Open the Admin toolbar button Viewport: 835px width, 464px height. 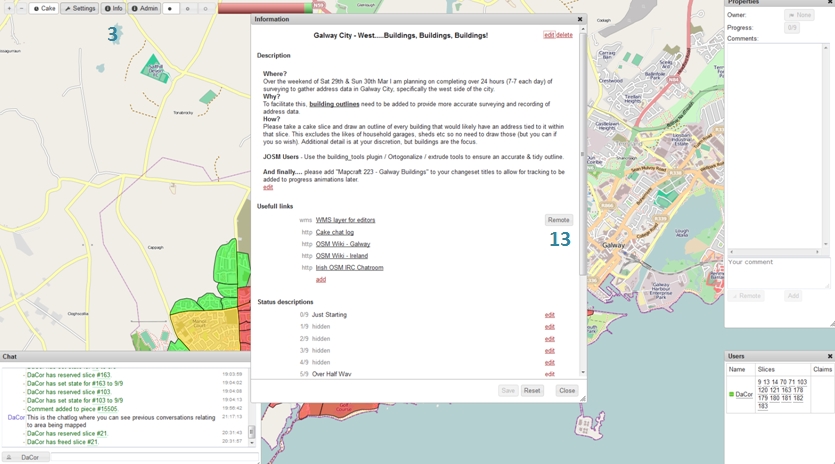tap(144, 8)
